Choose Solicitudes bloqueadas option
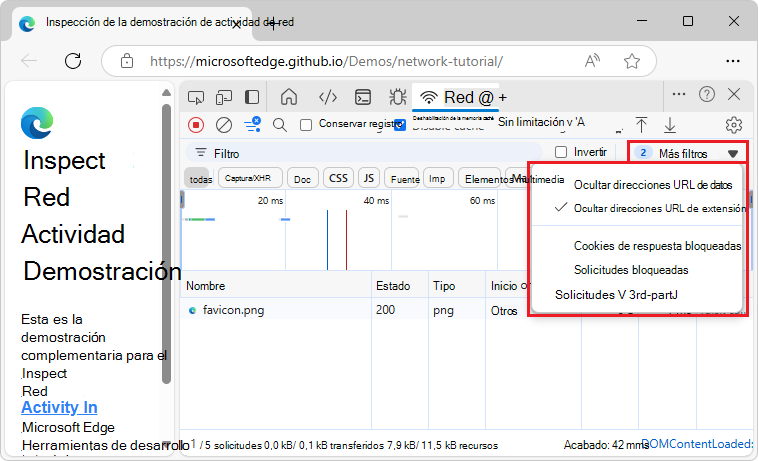The height and width of the screenshot is (461, 758). 631,270
